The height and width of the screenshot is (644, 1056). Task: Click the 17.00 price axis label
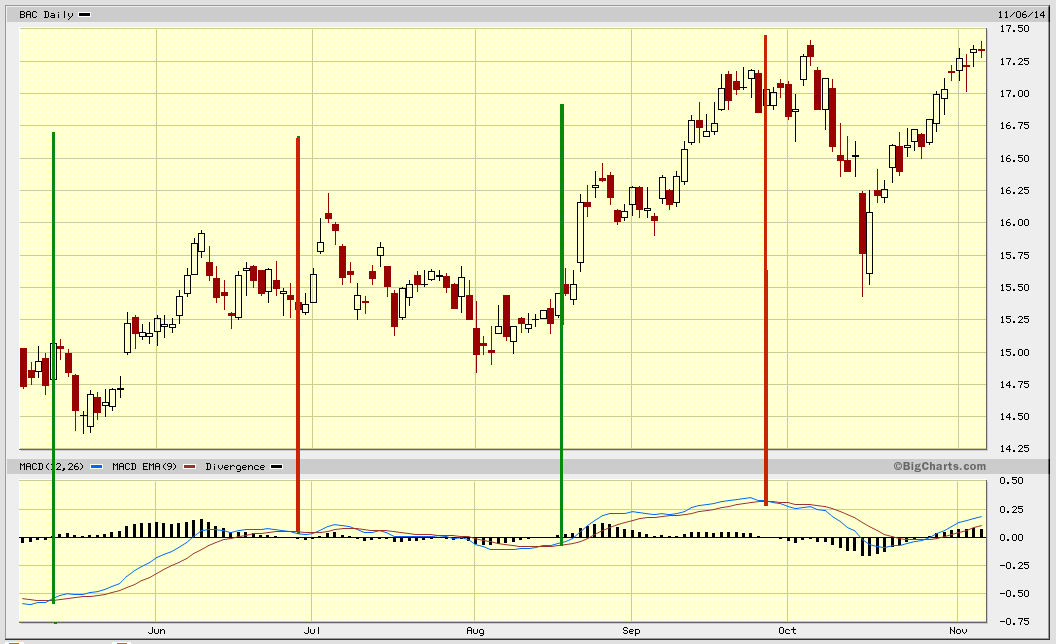click(x=1014, y=94)
